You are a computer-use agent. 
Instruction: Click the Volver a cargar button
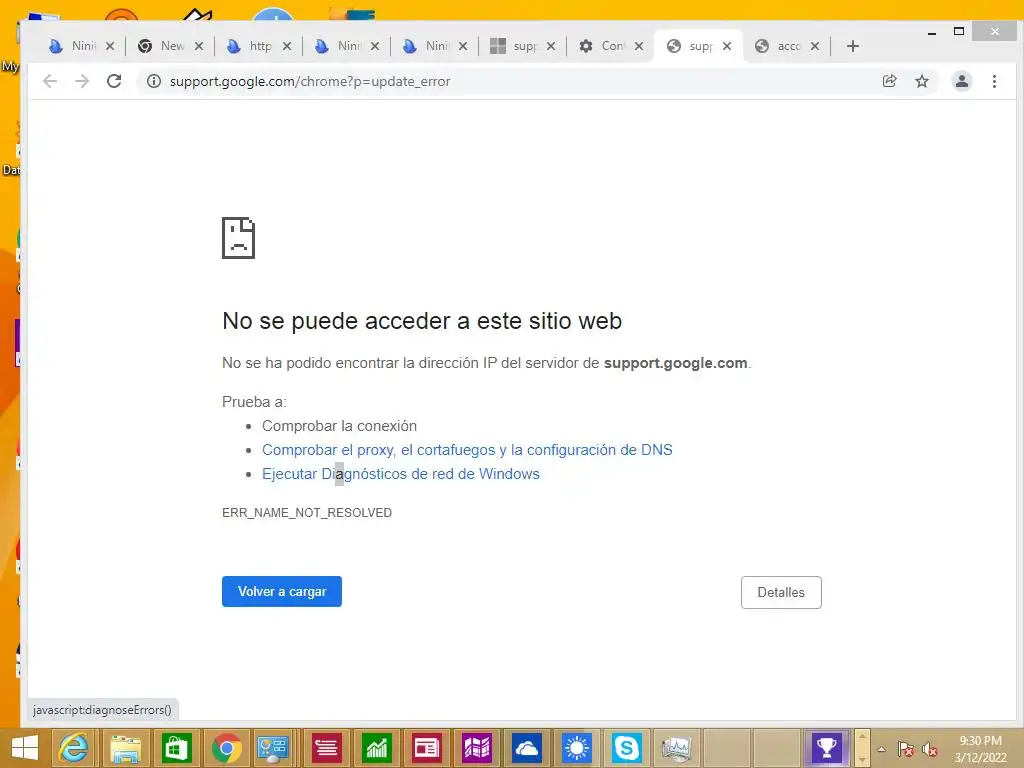click(x=281, y=592)
